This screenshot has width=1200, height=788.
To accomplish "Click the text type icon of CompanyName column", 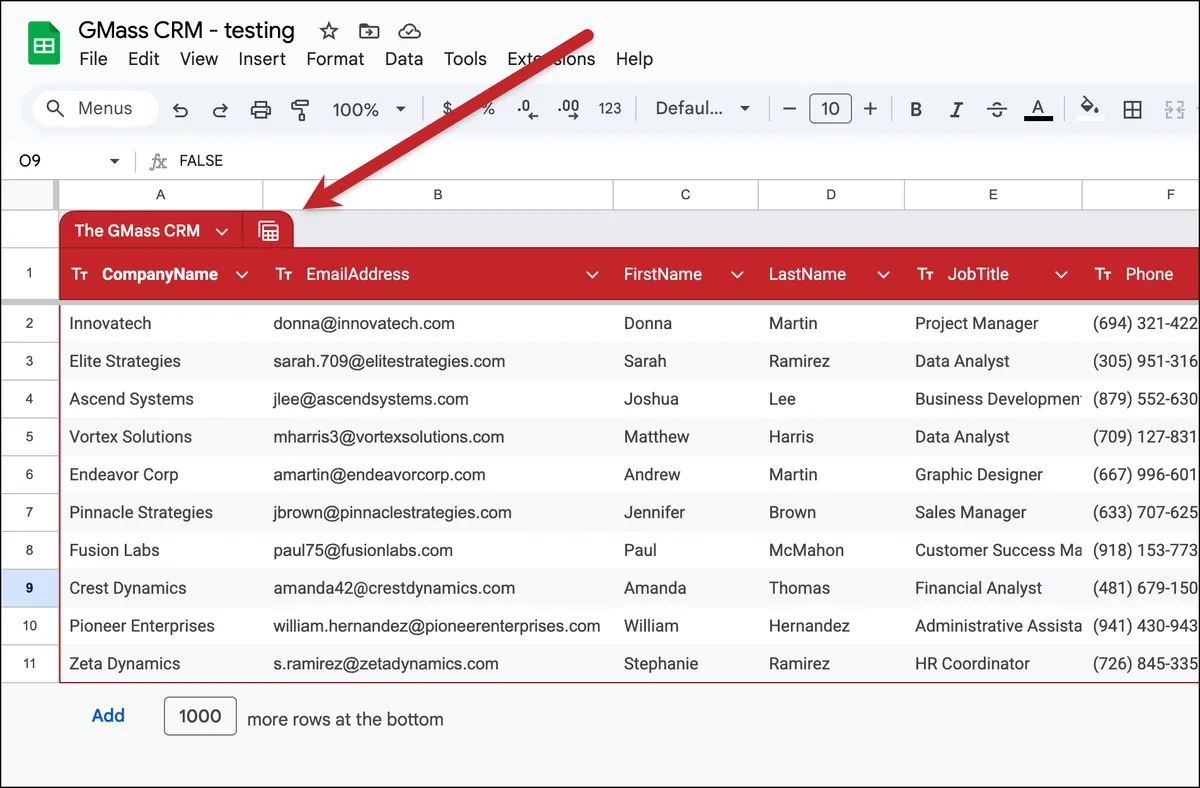I will tap(80, 274).
